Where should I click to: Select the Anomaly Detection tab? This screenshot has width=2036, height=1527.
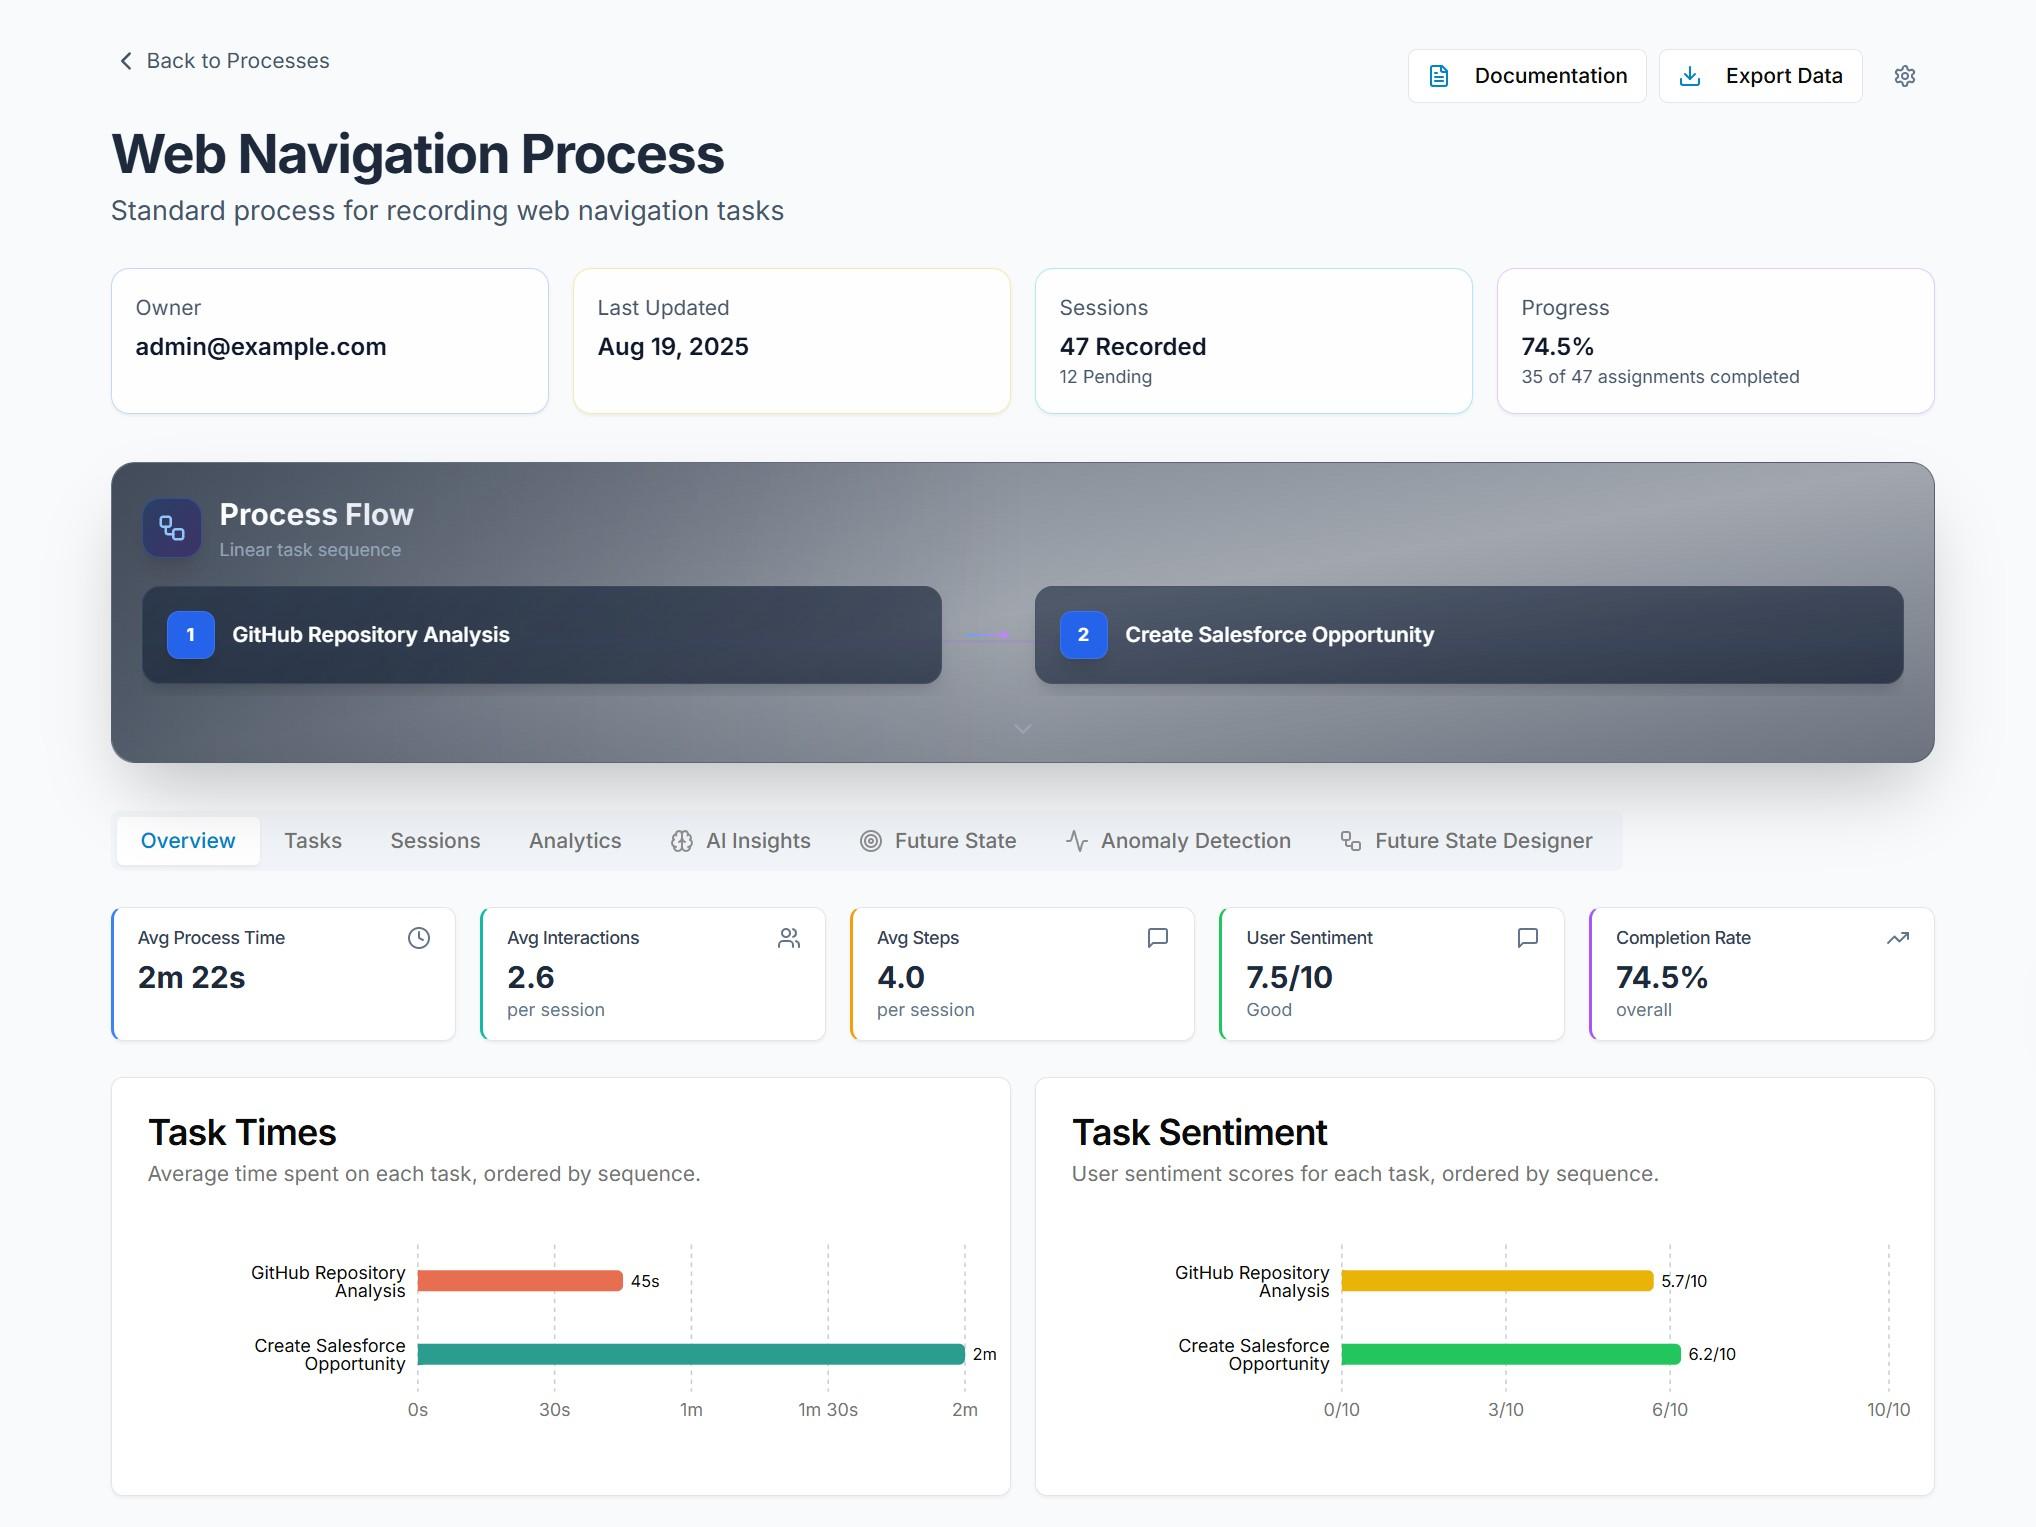tap(1178, 841)
